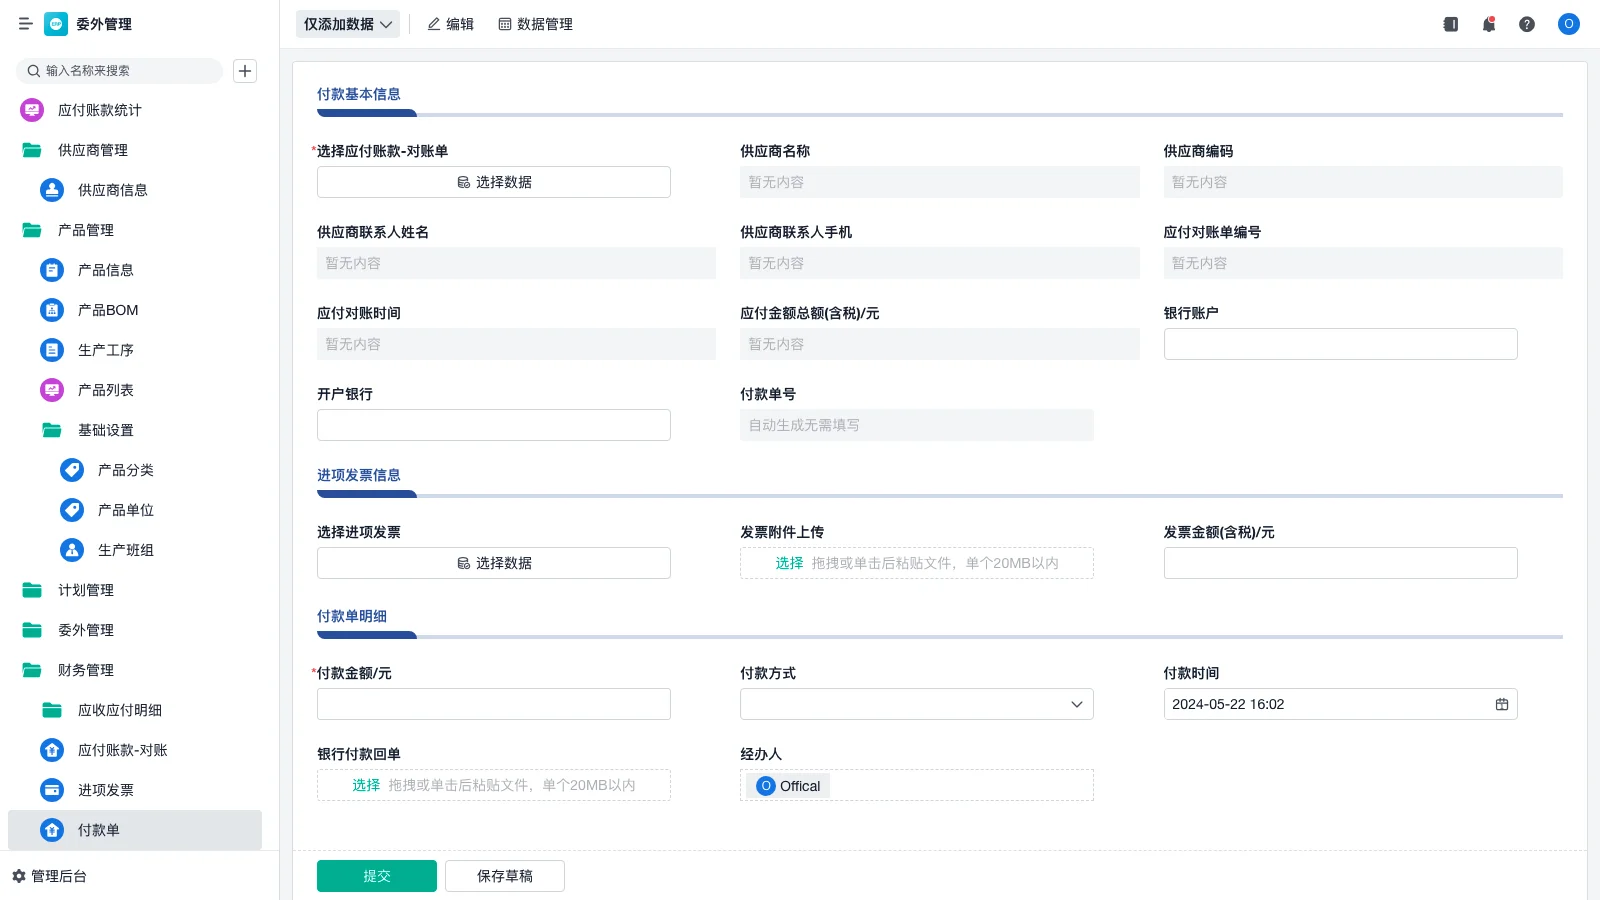Screen dimensions: 1600x900
Task: Save a draft with 保存草稿
Action: [504, 875]
